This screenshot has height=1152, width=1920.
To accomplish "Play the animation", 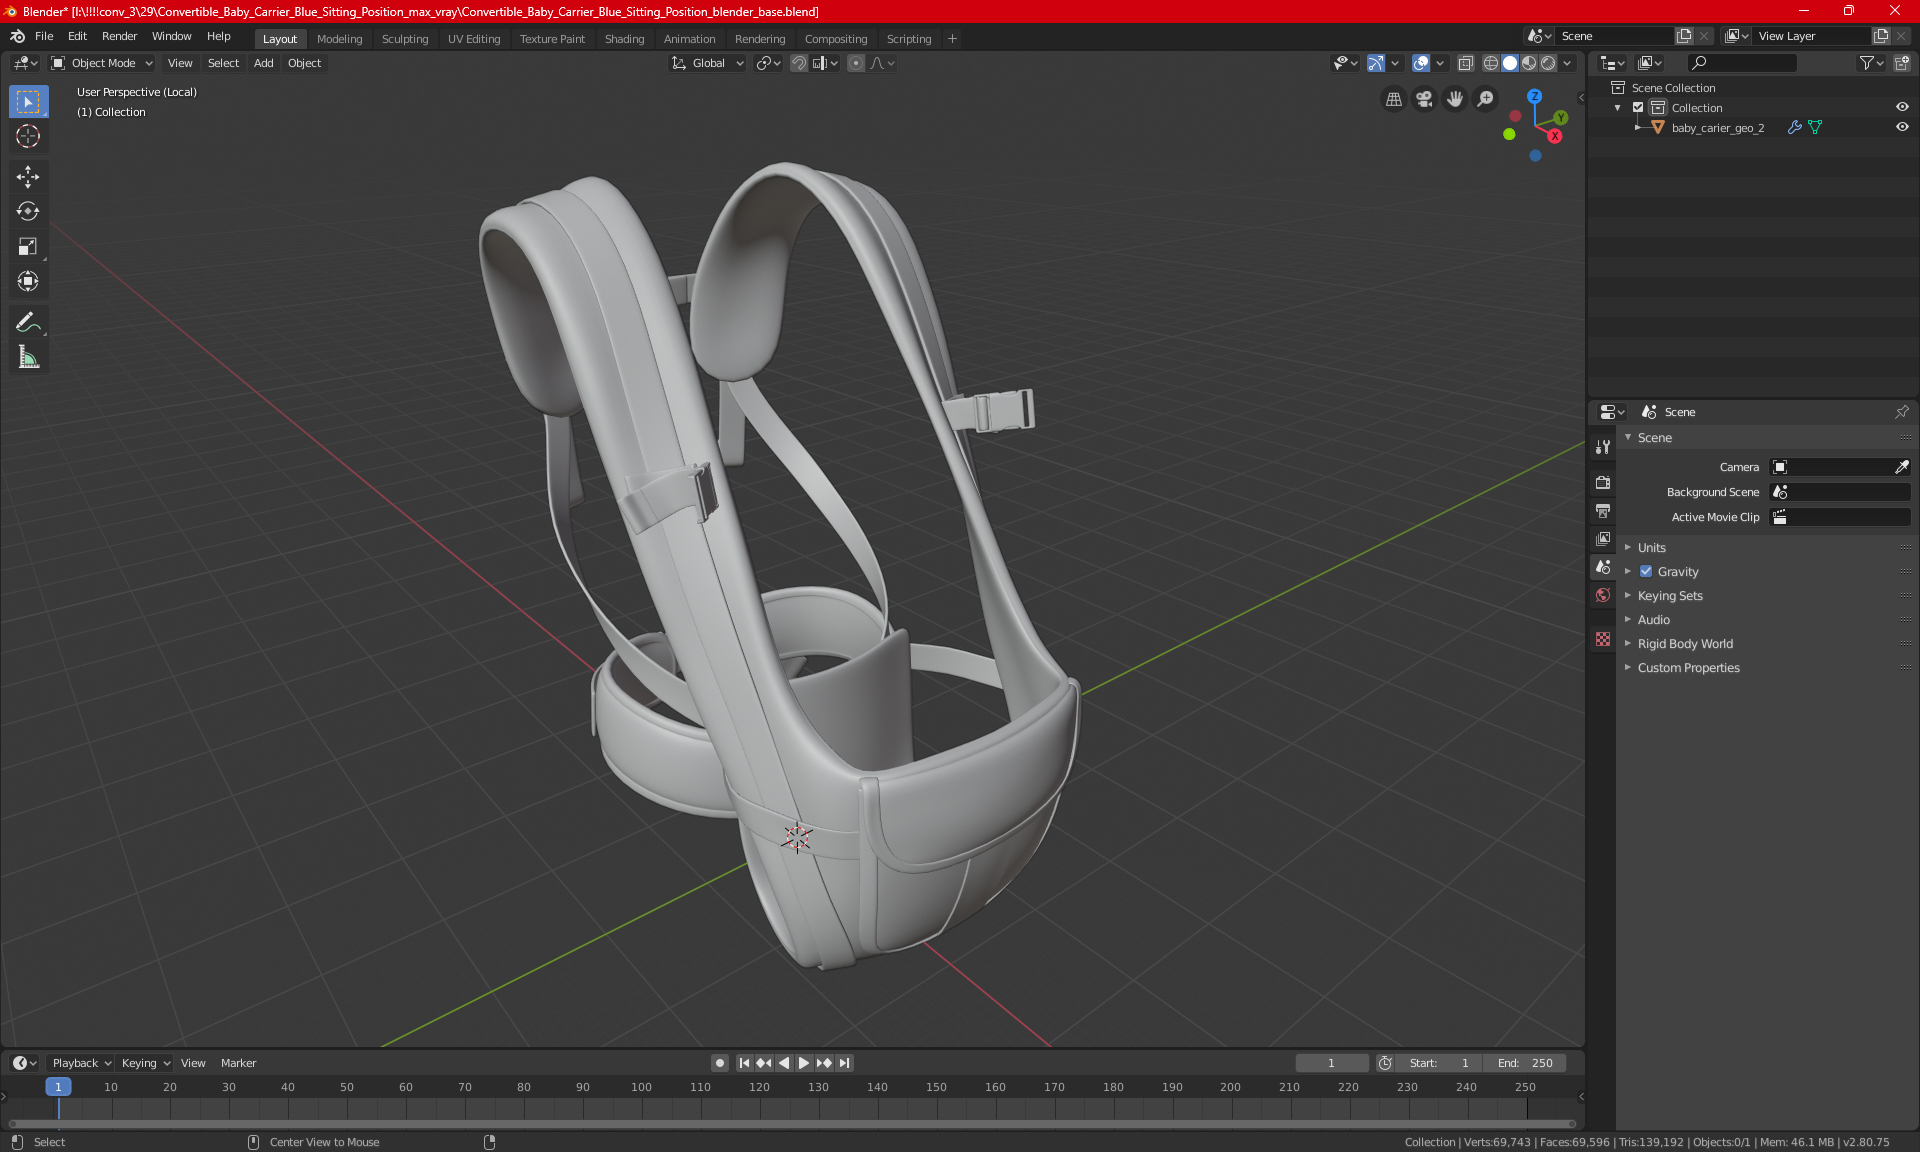I will point(803,1063).
